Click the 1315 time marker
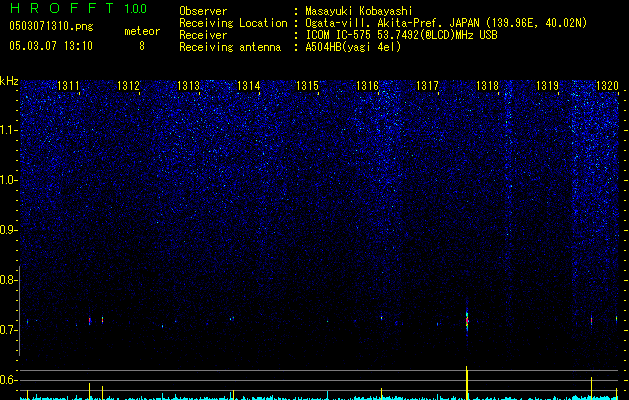This screenshot has height=400, width=629. point(307,86)
